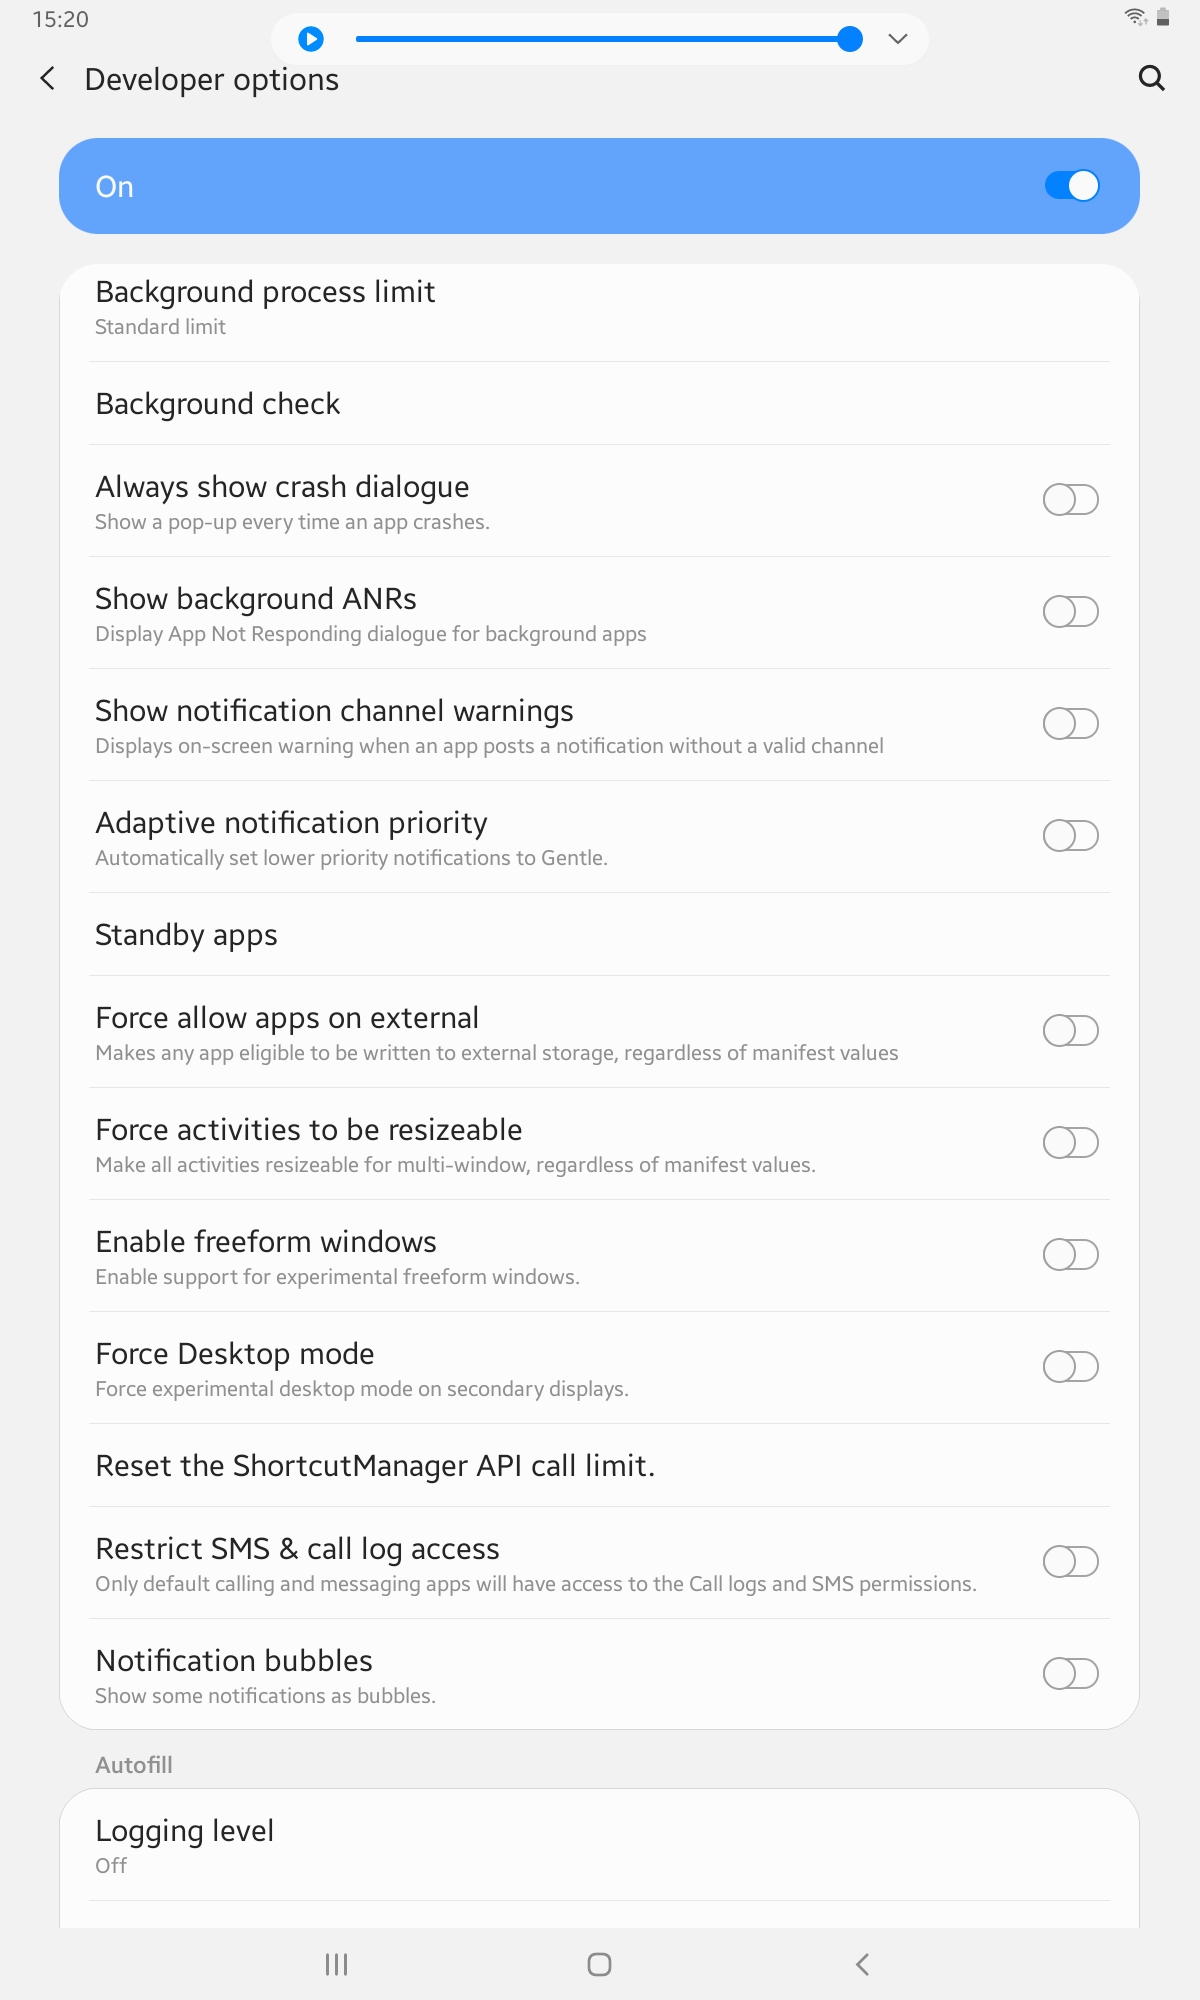Tap the back arrow beside Developer options
The width and height of the screenshot is (1200, 2000).
47,79
